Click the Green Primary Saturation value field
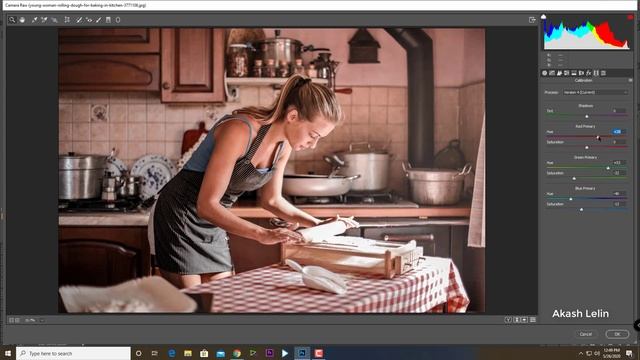The image size is (640, 360). tap(619, 173)
